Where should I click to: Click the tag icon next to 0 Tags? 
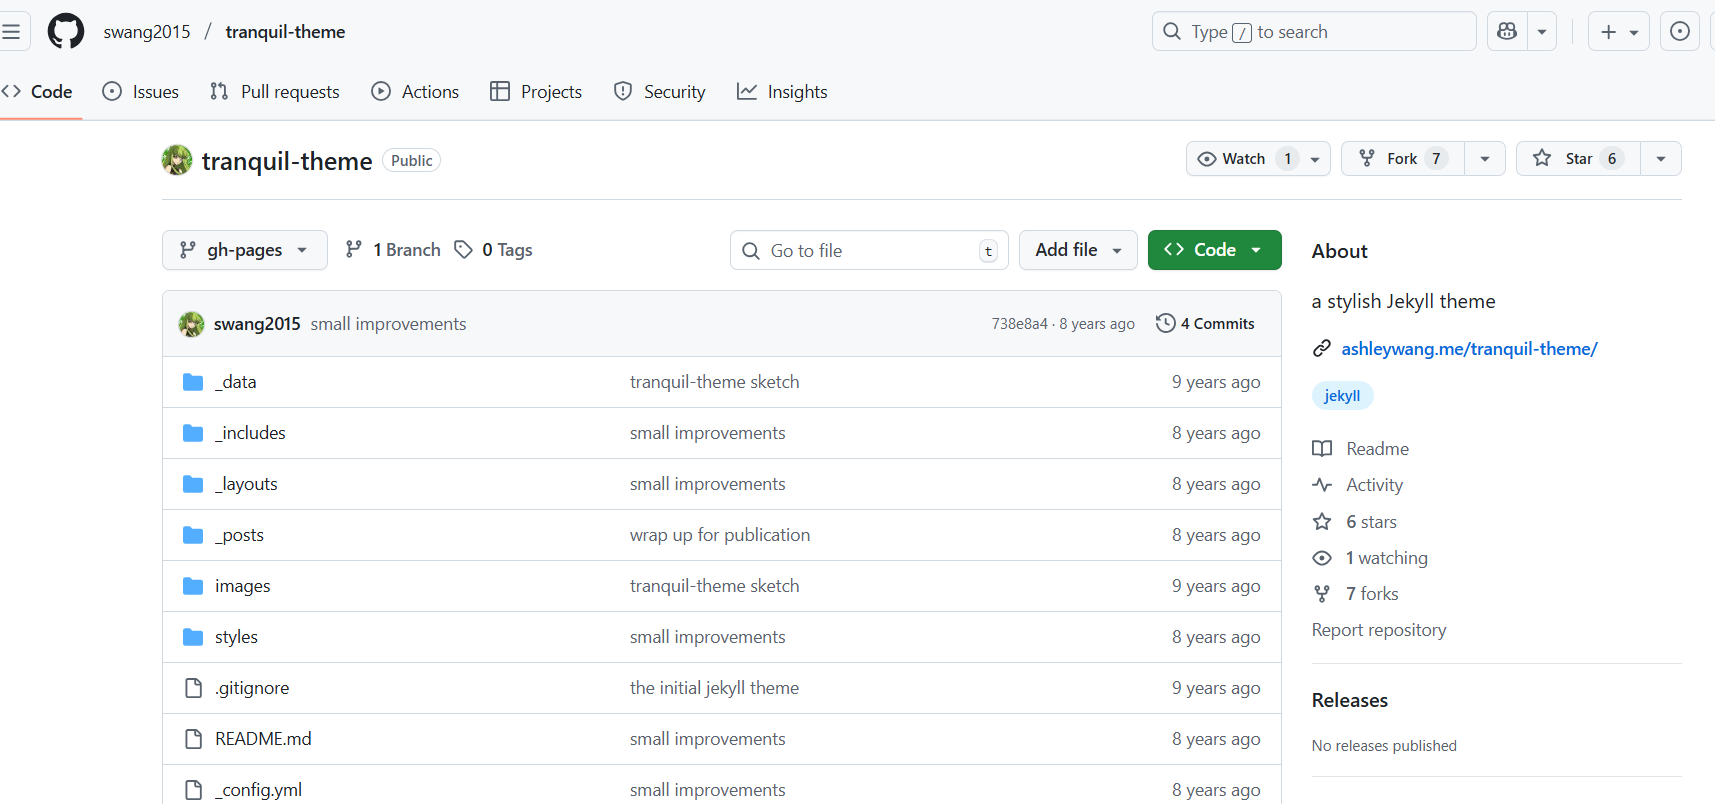click(x=463, y=249)
